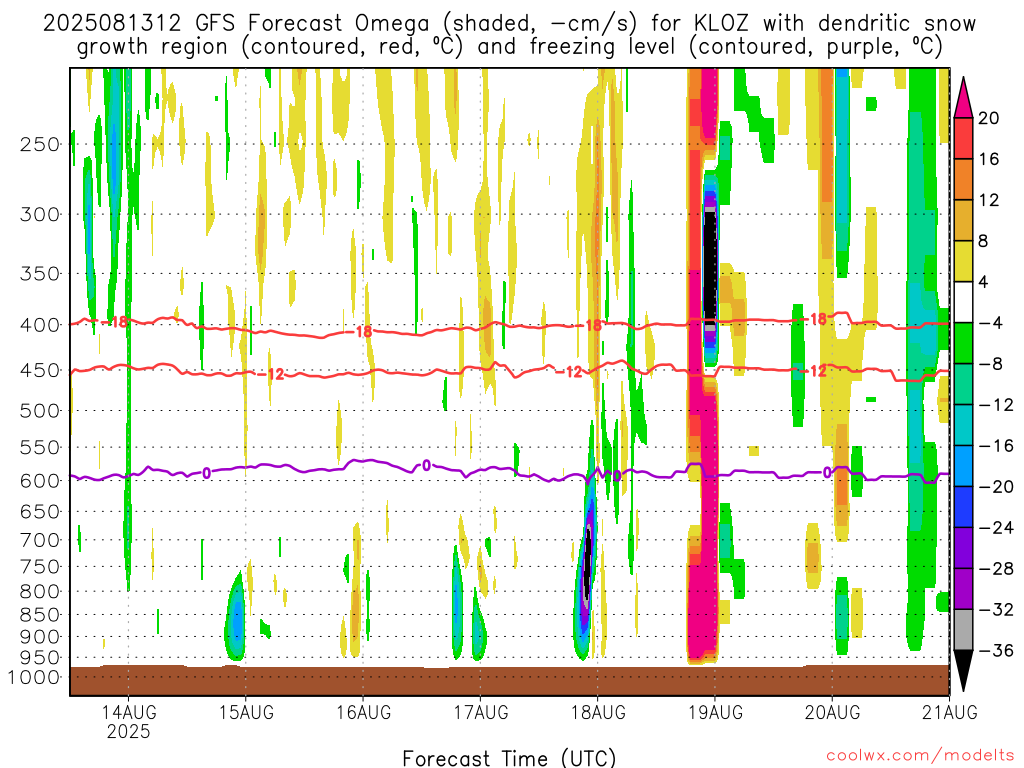Screen dimensions: 1024x768
Task: Click the legend value 8
Action: point(984,241)
